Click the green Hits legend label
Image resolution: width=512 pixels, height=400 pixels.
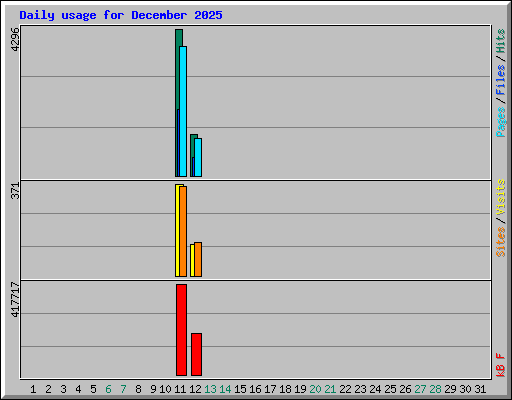pos(500,41)
